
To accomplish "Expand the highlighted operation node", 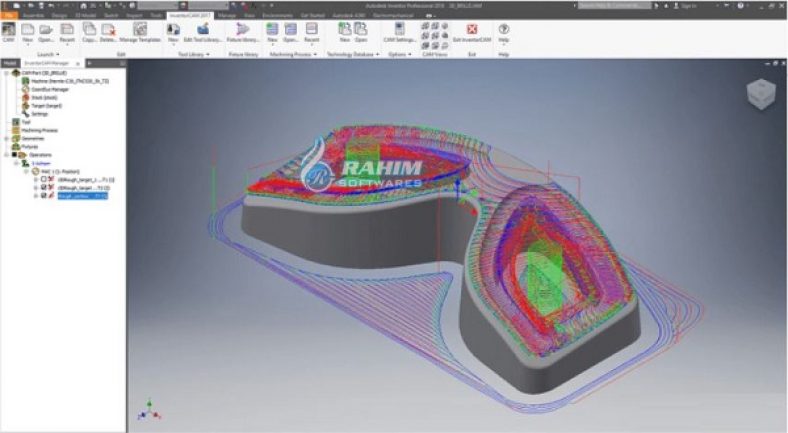I will 36,195.
